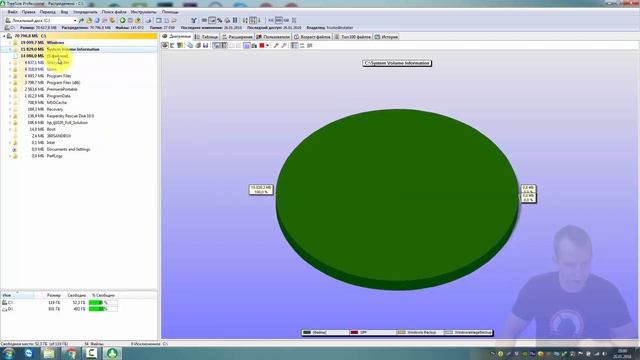Switch to the История tab
Screen dimensions: 640x360
coord(386,37)
